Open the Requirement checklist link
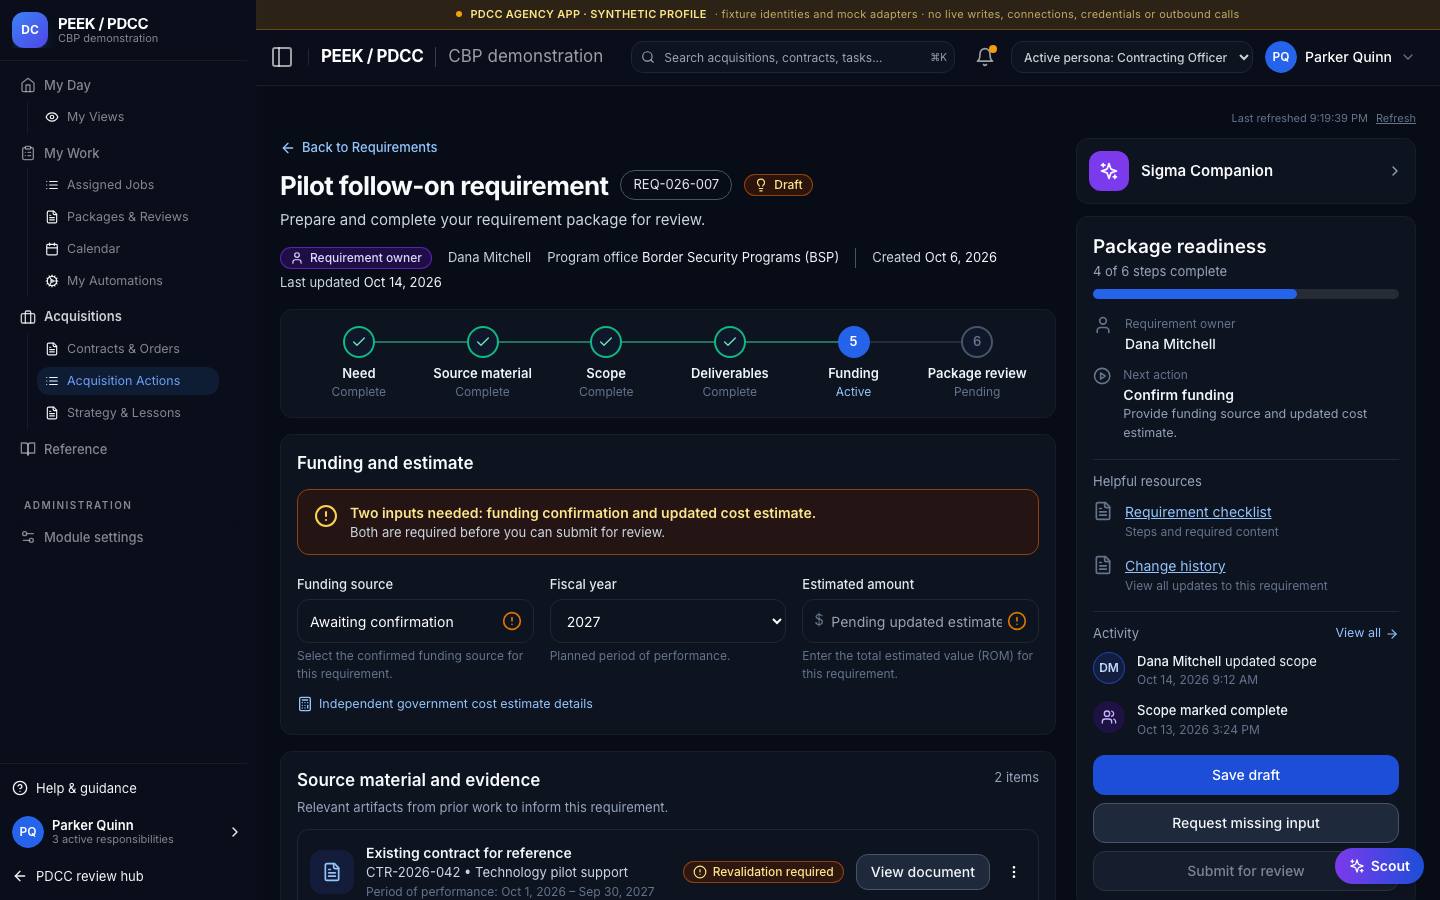 1198,512
